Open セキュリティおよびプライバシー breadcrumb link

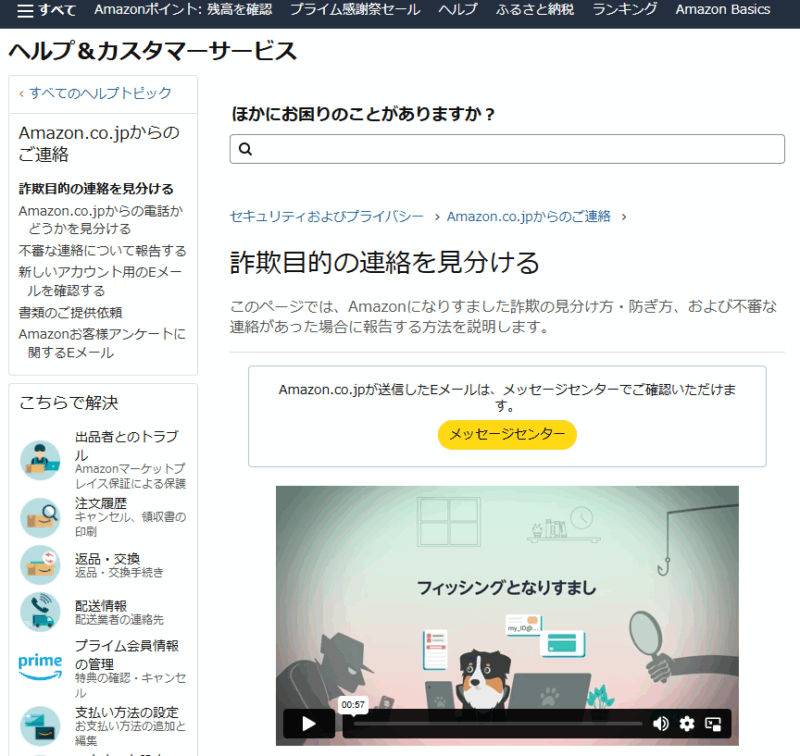327,216
